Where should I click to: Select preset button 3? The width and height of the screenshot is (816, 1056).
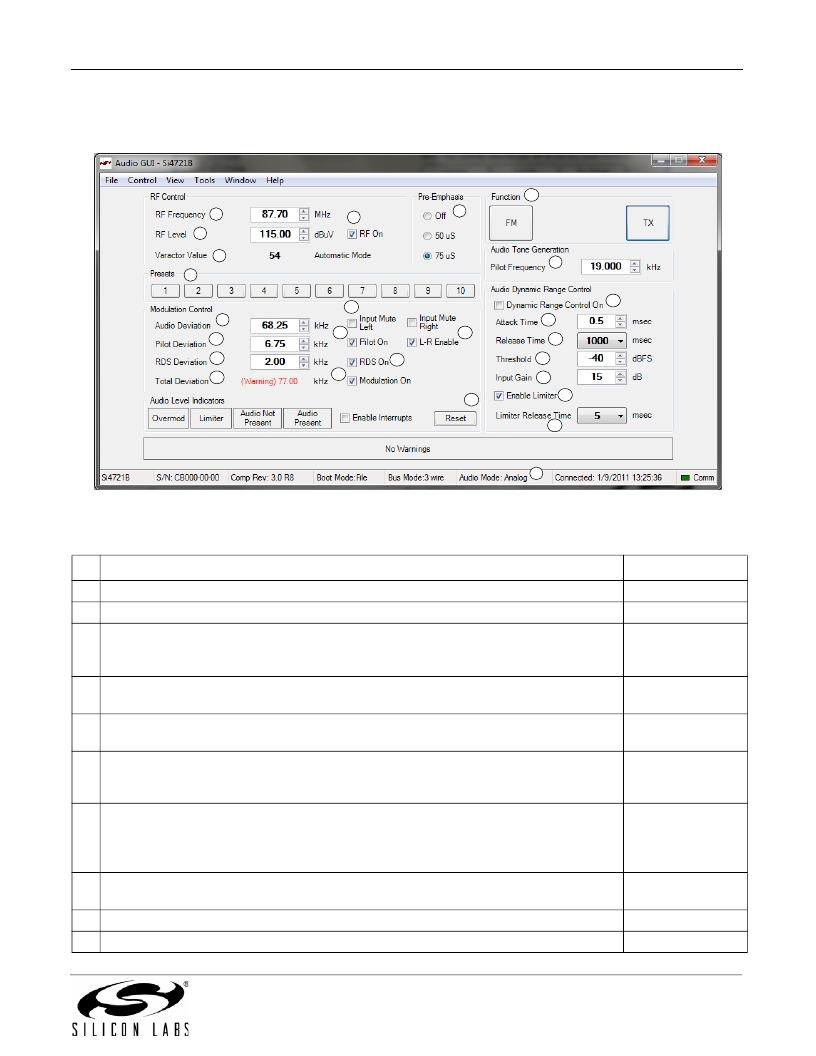pyautogui.click(x=231, y=291)
